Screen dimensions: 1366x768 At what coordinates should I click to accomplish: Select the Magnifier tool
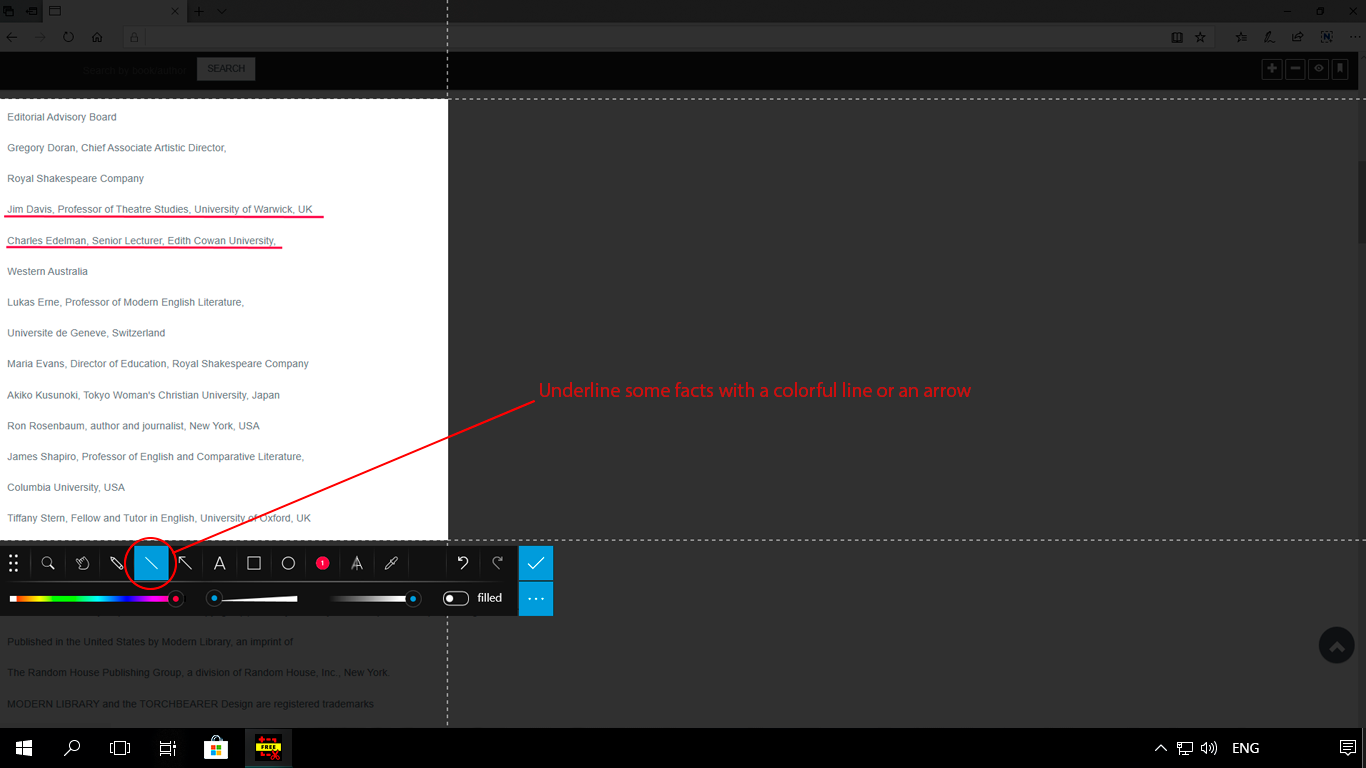[48, 563]
